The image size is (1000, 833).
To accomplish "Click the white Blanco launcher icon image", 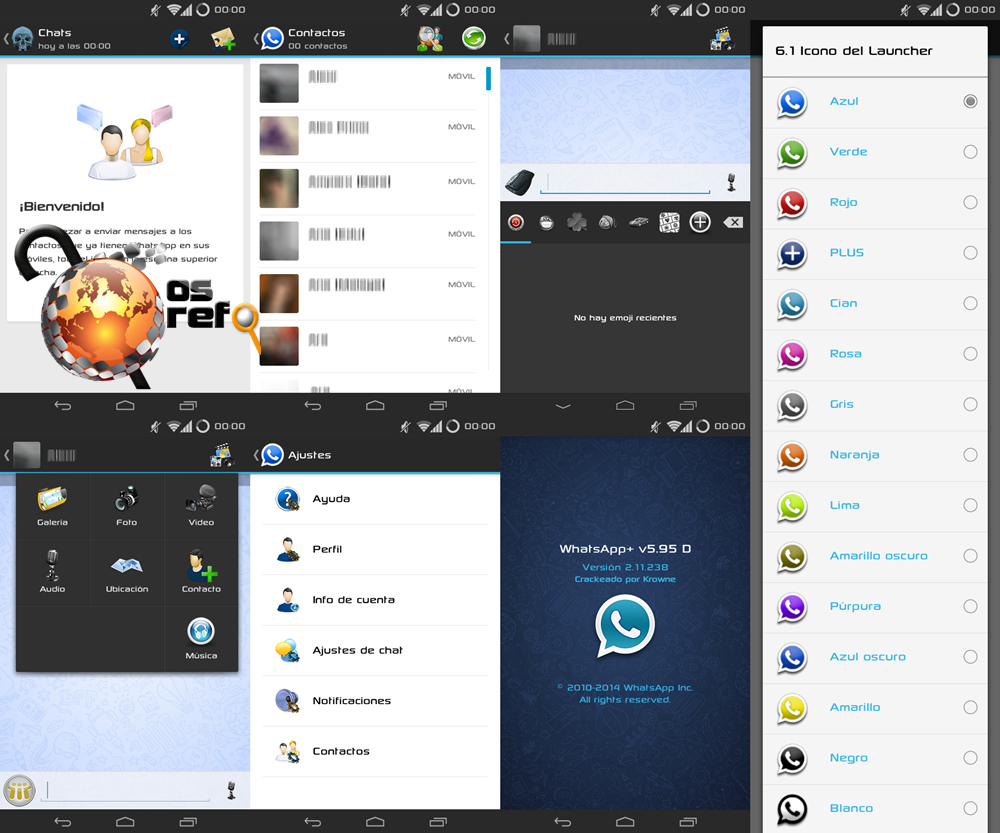I will click(792, 809).
